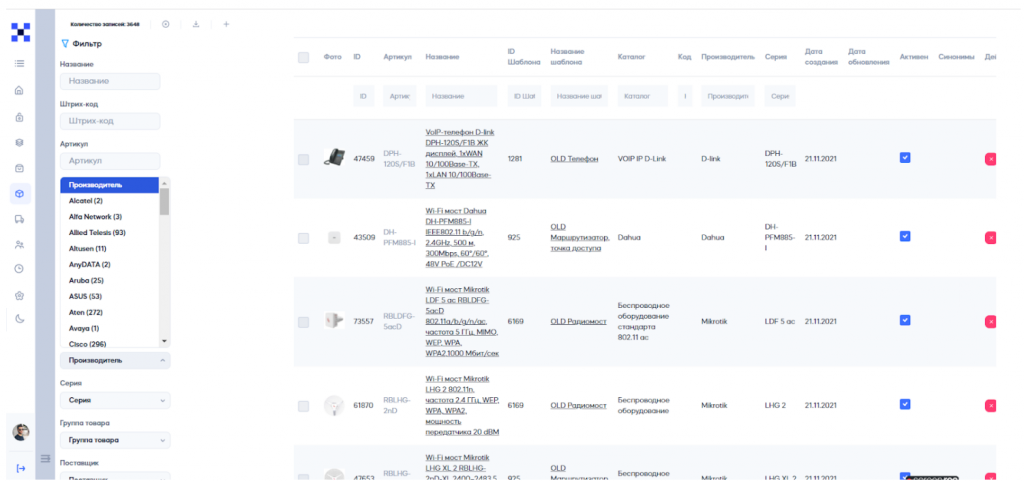Focus the Название filter input in sidebar

point(110,81)
